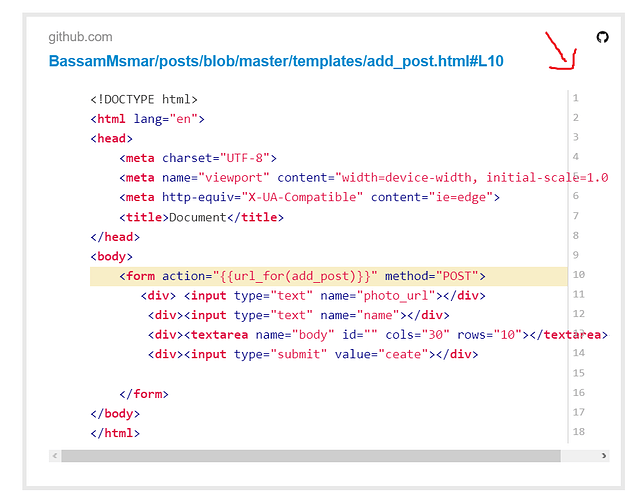Click the meta viewport line
Viewport: 634px width, 500px height.
coord(363,178)
